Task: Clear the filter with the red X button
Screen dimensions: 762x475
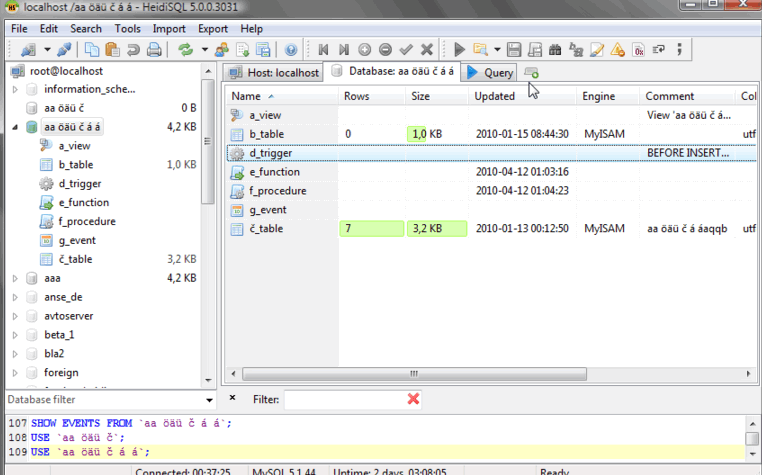Action: [x=414, y=399]
